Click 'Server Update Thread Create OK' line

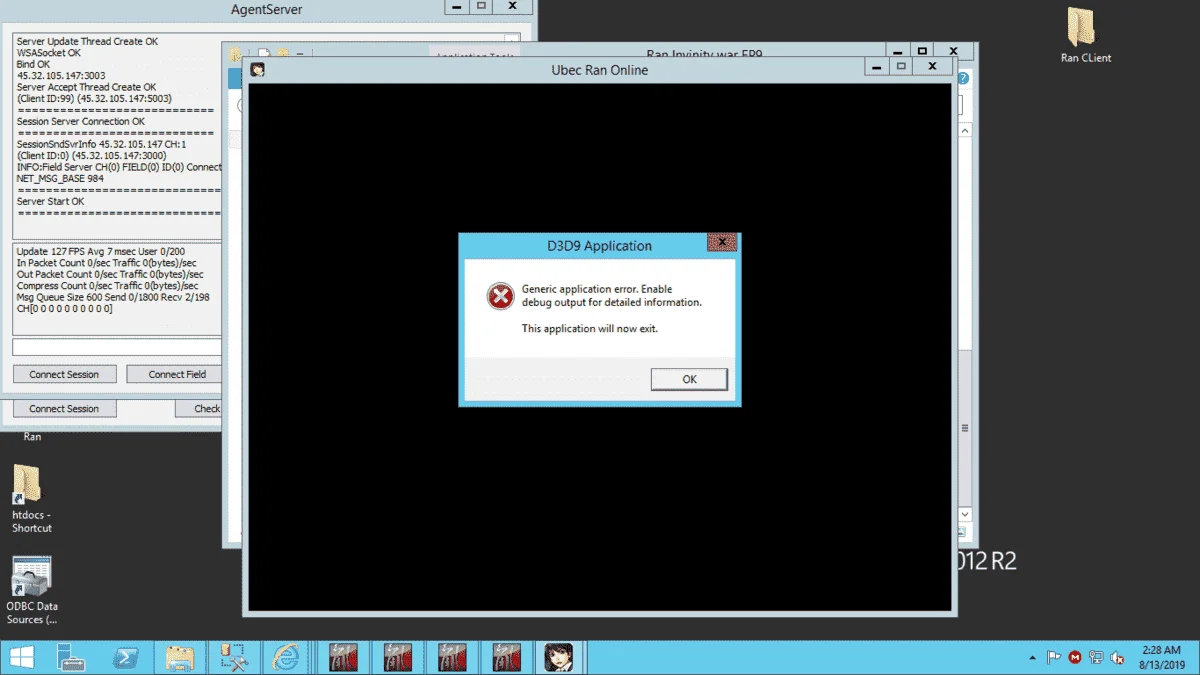coord(87,42)
